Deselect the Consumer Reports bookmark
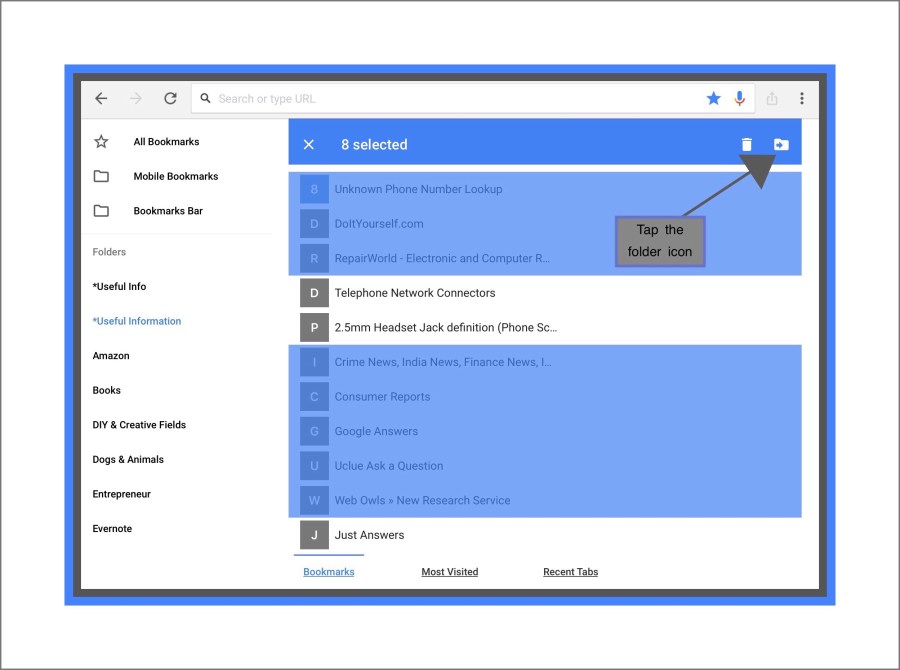 (x=382, y=397)
